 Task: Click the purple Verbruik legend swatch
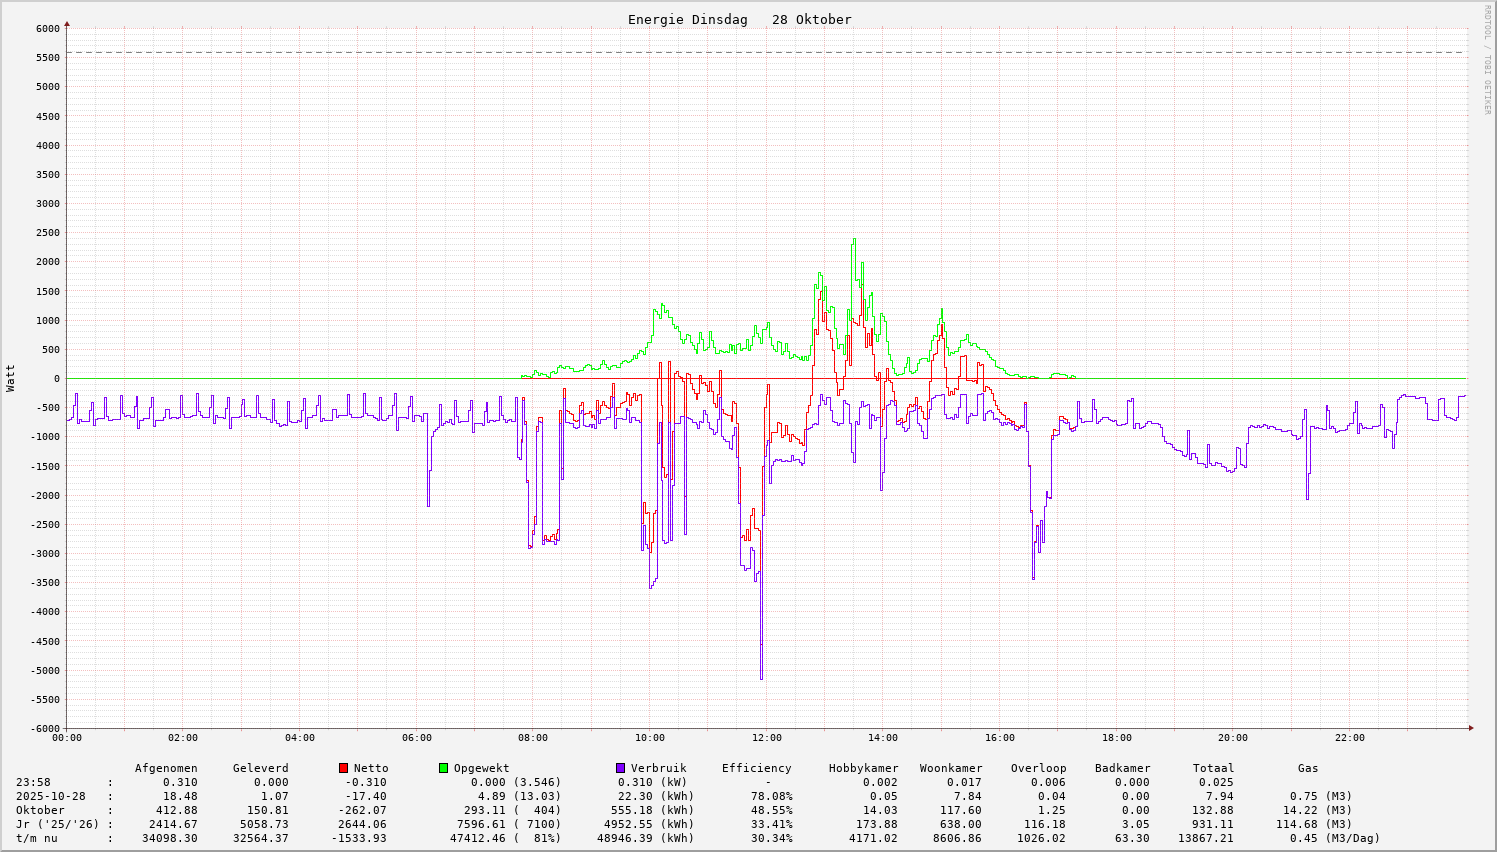621,768
